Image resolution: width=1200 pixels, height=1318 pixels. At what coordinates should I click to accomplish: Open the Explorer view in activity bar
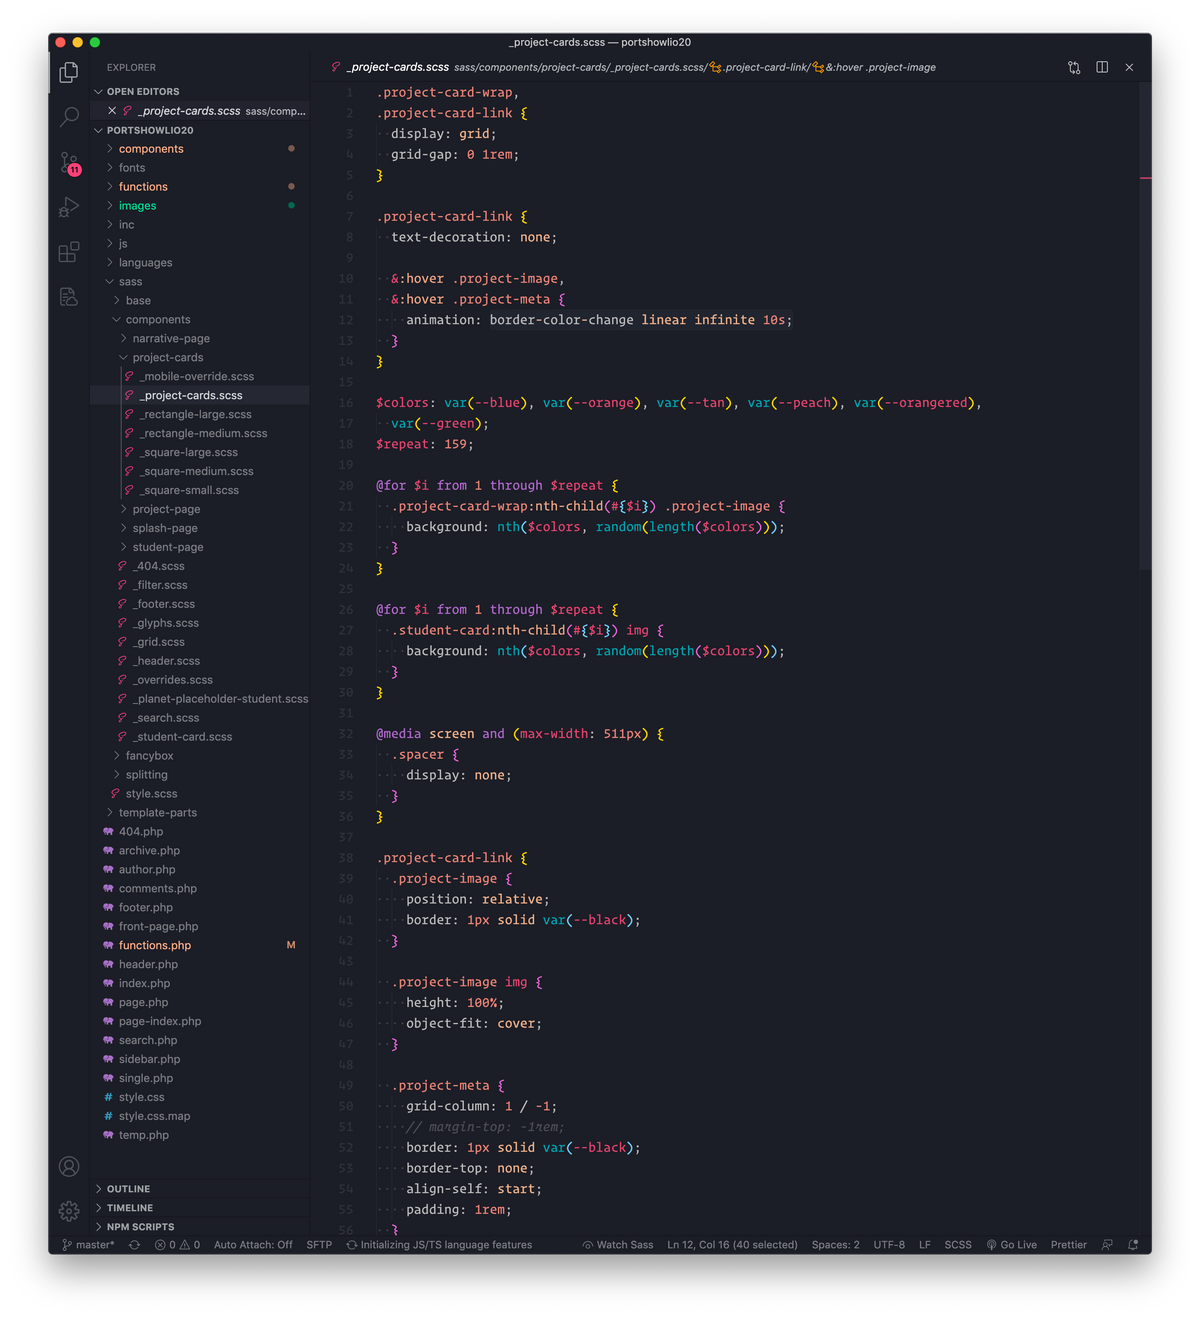tap(69, 72)
